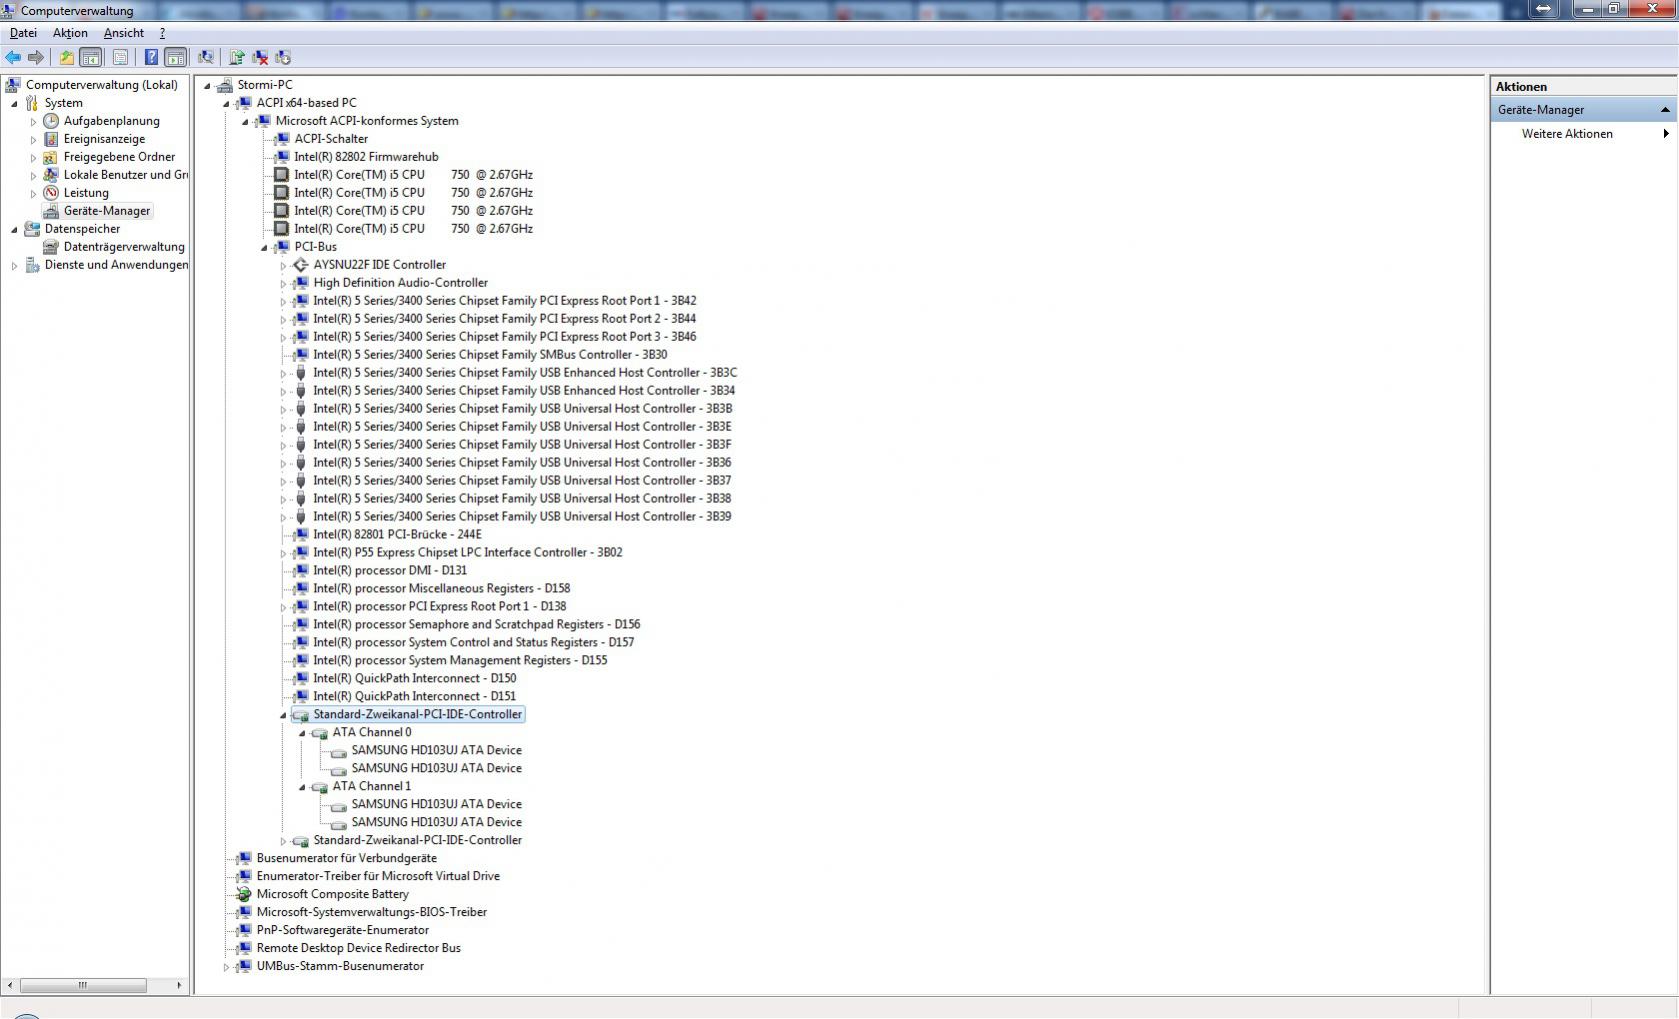Click the forward arrow toolbar icon
Image resolution: width=1679 pixels, height=1019 pixels.
(36, 58)
